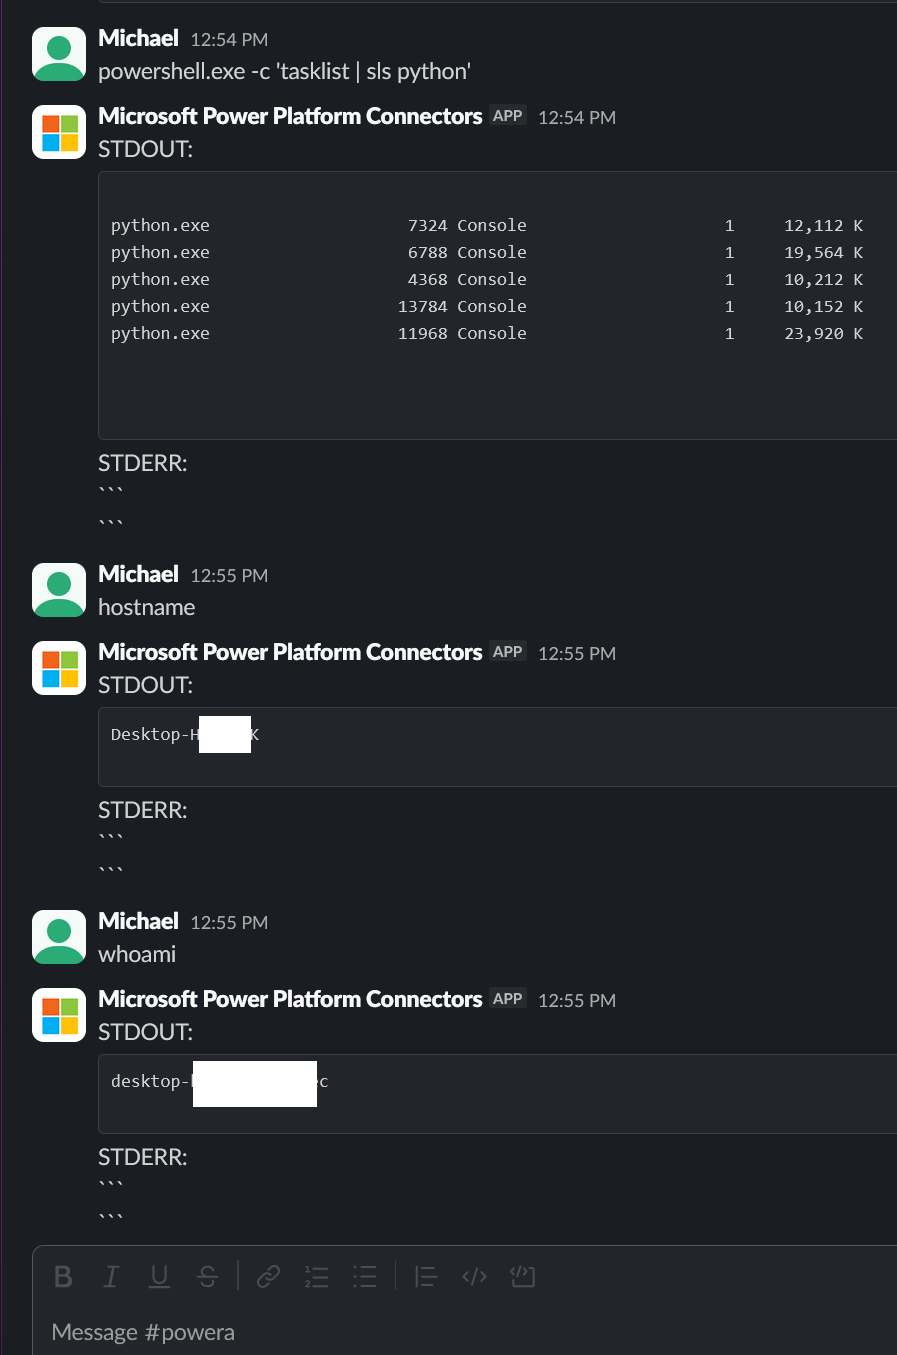Toggle strikethrough formatting in the composer

pos(208,1276)
